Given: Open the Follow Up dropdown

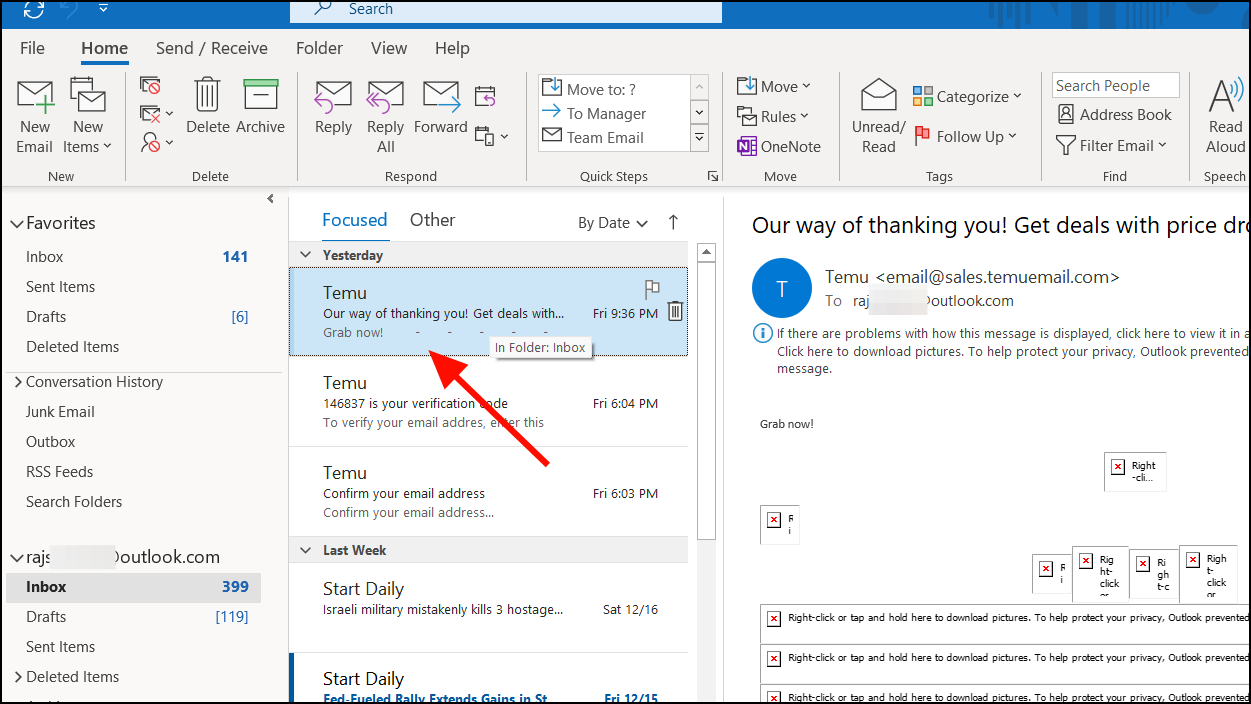Looking at the screenshot, I should (964, 137).
